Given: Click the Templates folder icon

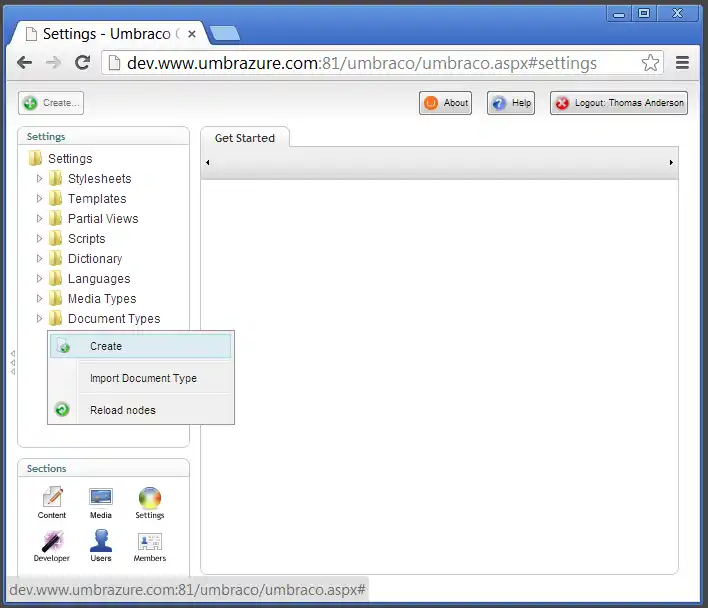Looking at the screenshot, I should pyautogui.click(x=56, y=198).
